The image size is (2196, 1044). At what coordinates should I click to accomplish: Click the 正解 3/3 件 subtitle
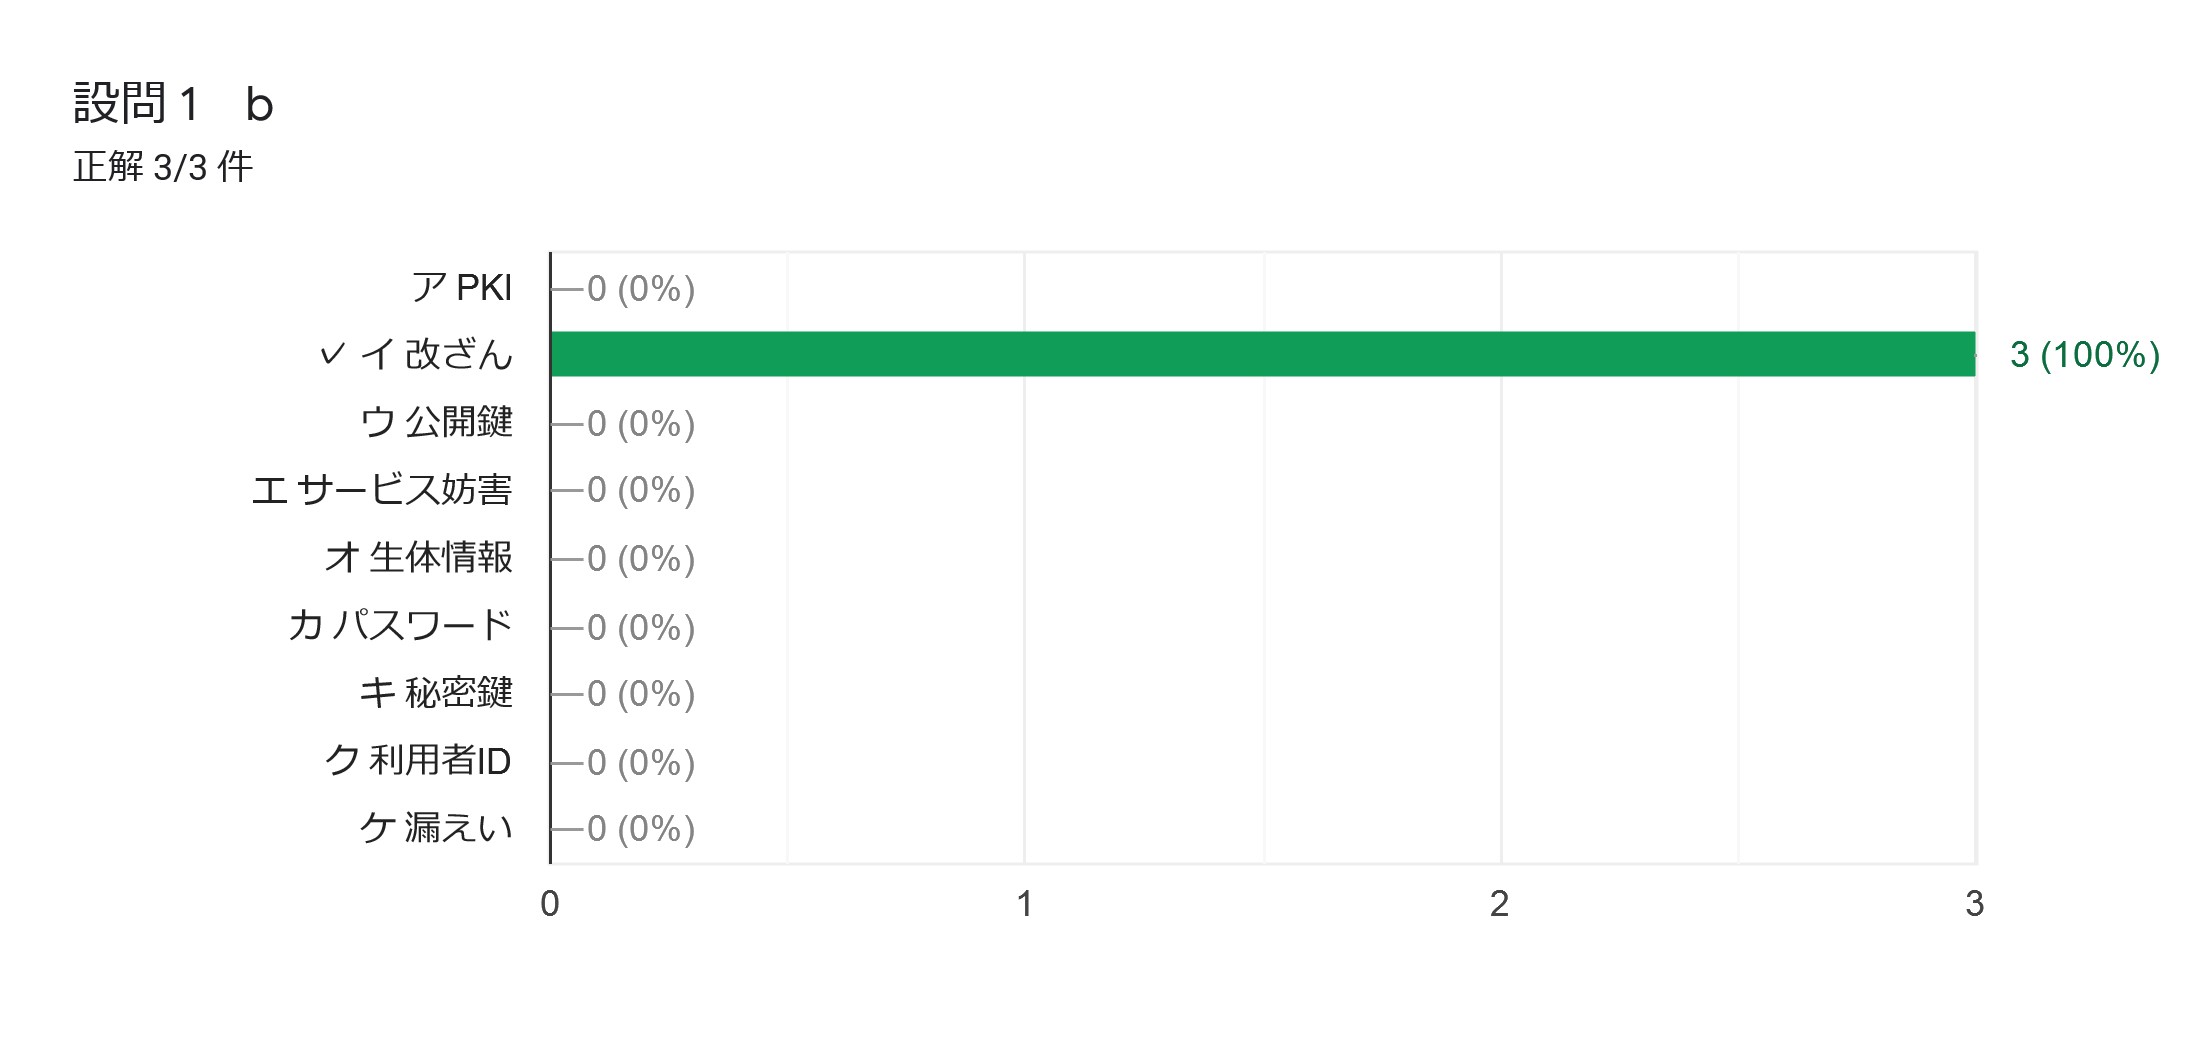coord(163,166)
